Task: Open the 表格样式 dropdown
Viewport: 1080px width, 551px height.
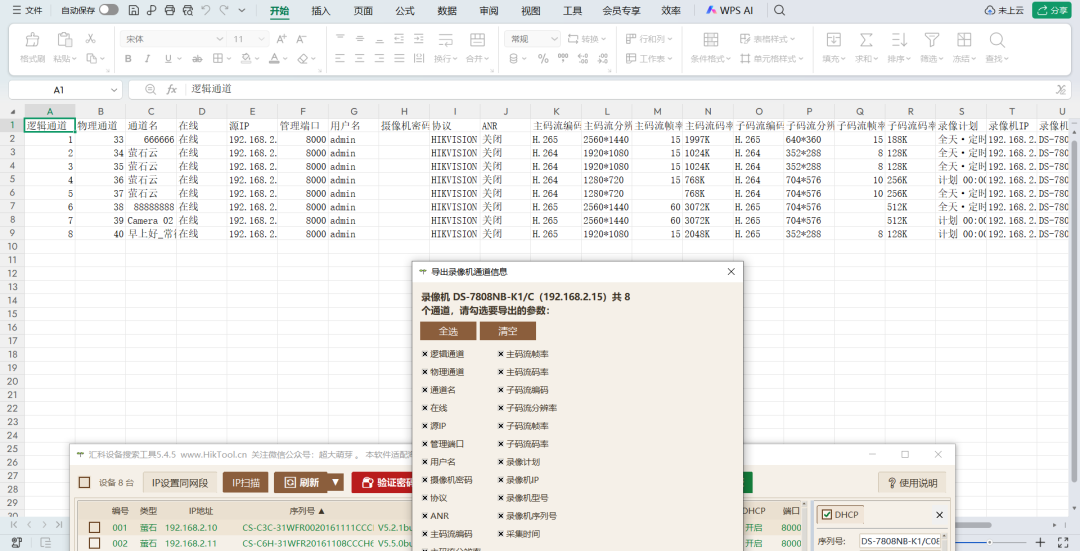Action: [x=767, y=39]
